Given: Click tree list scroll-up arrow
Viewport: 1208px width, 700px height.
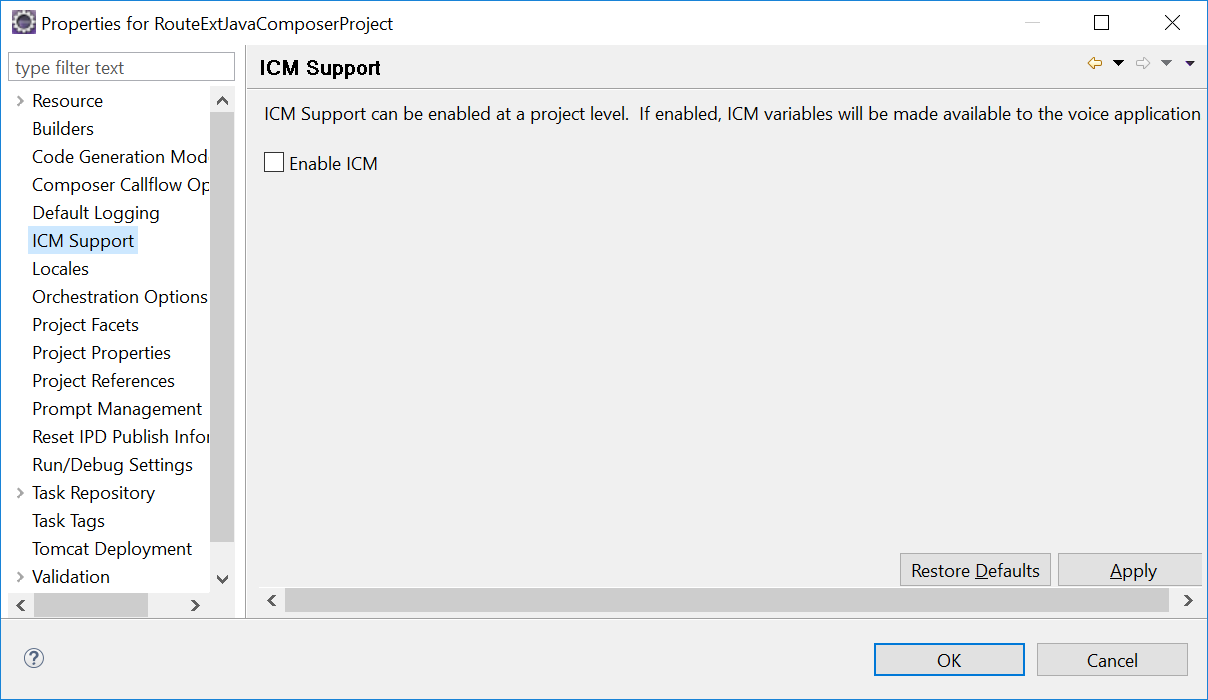Looking at the screenshot, I should (x=222, y=101).
